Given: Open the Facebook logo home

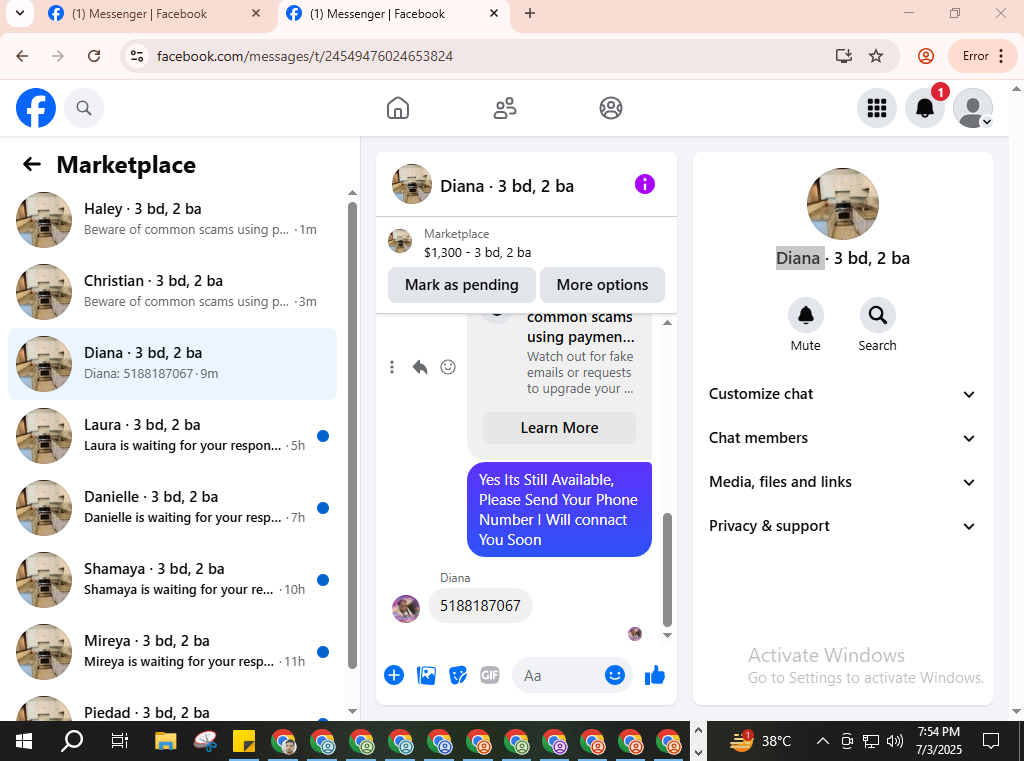Looking at the screenshot, I should [36, 108].
